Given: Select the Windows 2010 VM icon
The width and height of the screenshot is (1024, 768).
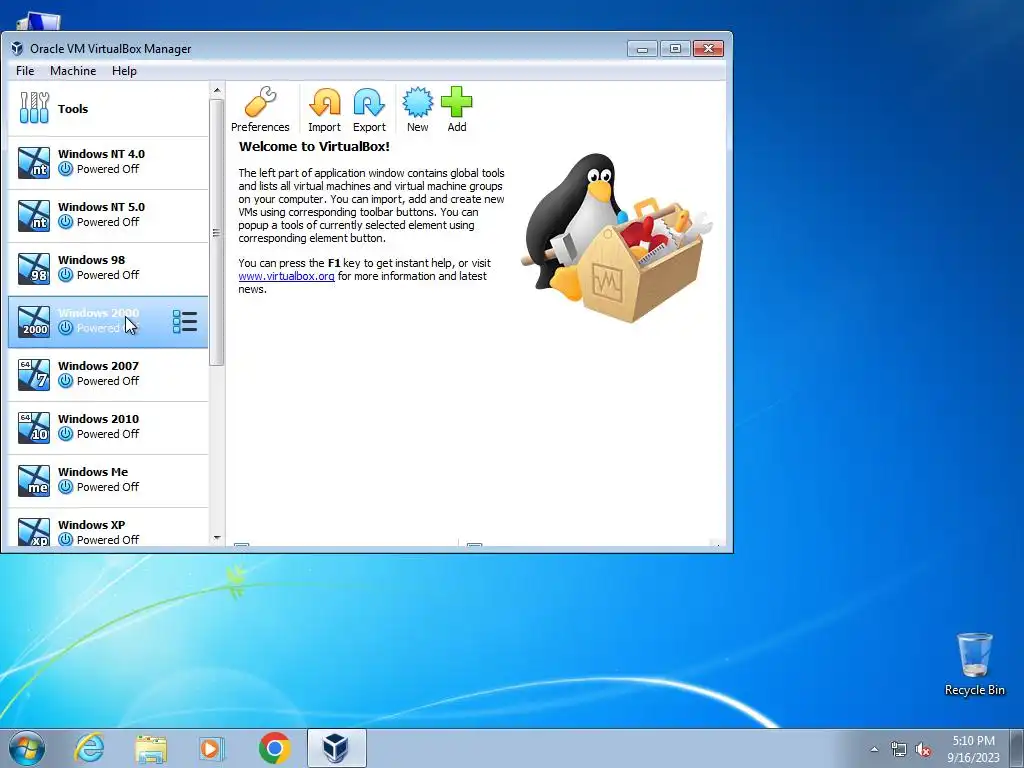Looking at the screenshot, I should (33, 427).
